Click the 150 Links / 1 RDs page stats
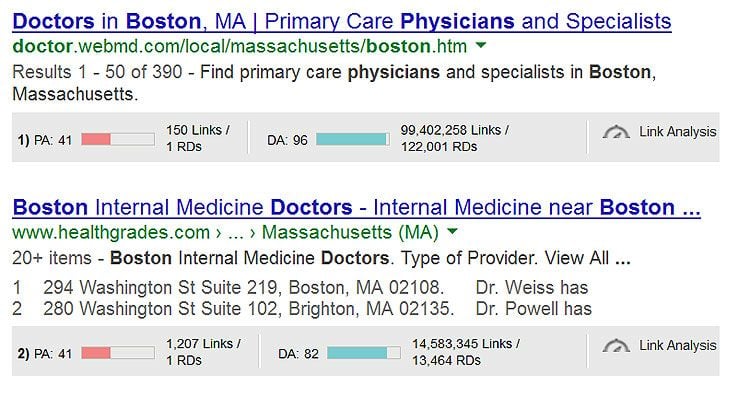Viewport: 738px width, 397px height. point(198,138)
